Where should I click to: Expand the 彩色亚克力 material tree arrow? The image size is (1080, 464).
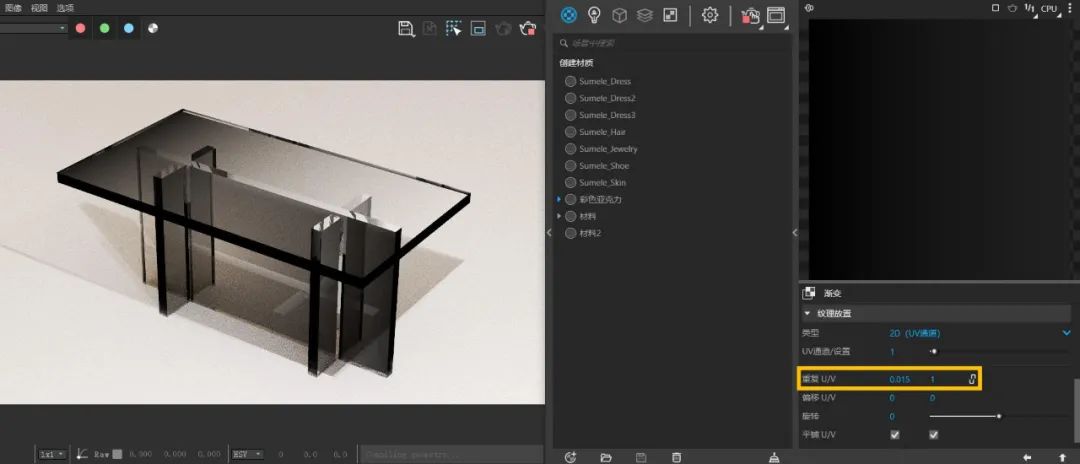559,199
